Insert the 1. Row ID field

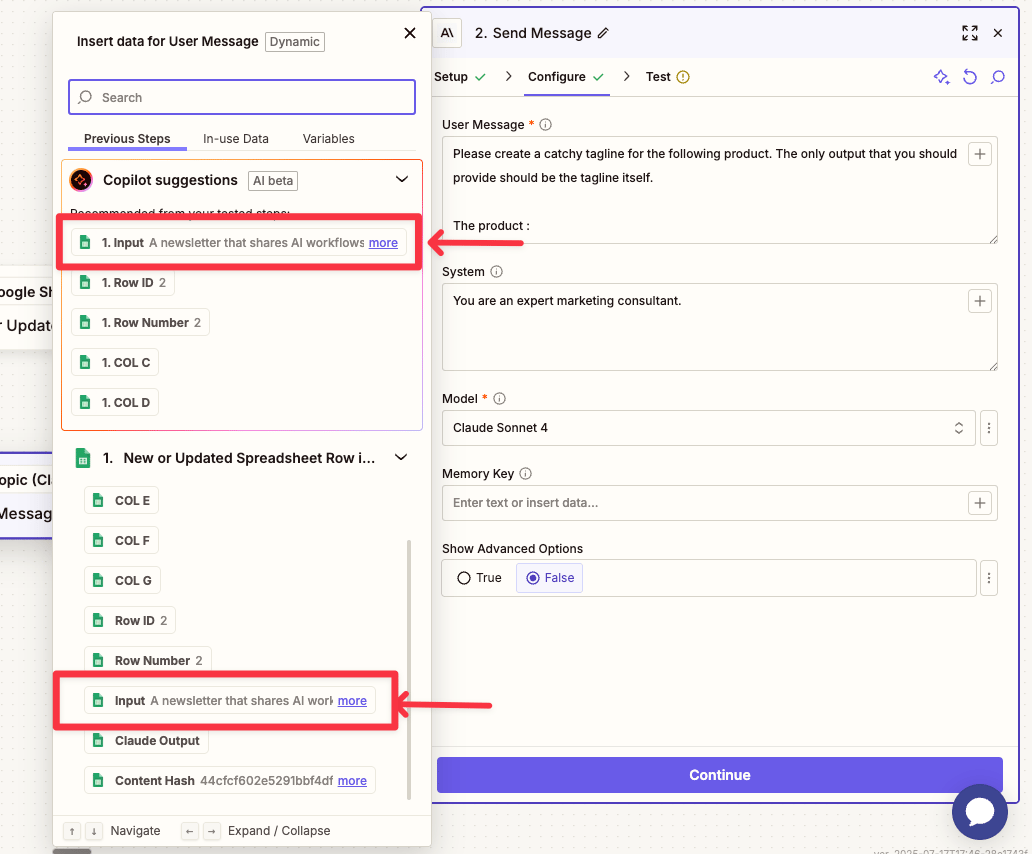(123, 282)
